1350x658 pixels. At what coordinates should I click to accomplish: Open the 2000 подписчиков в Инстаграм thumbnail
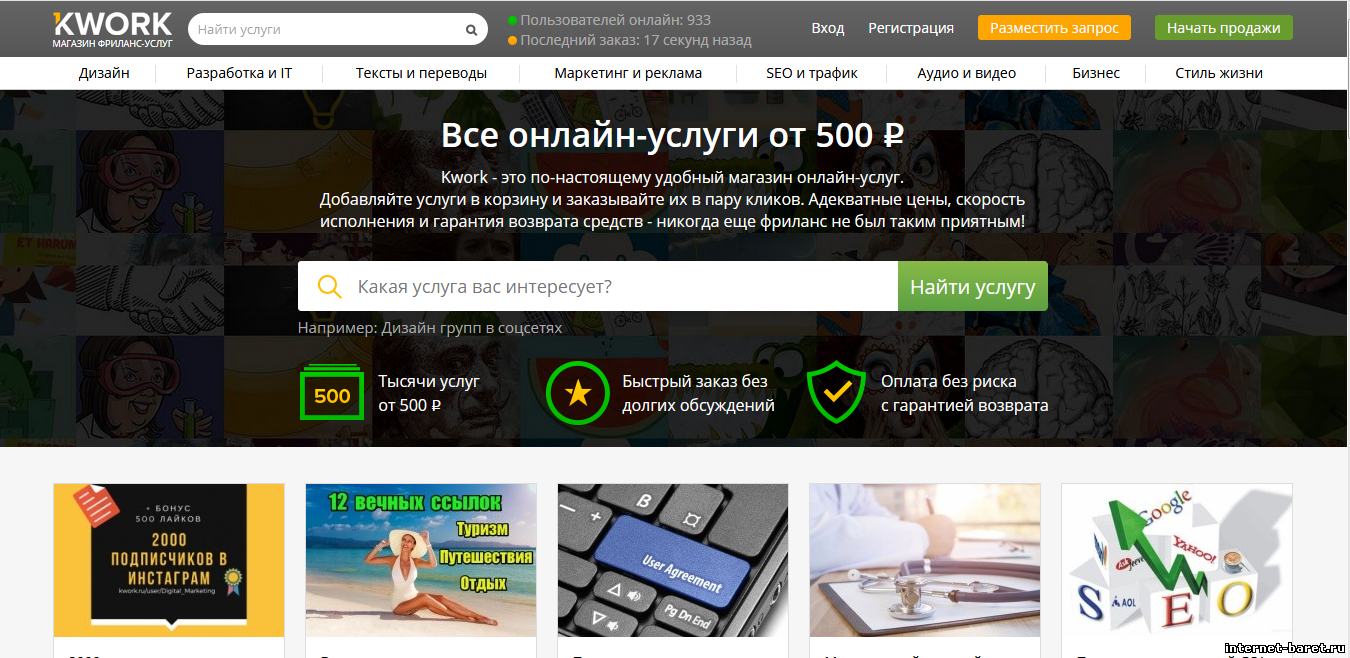(x=169, y=560)
